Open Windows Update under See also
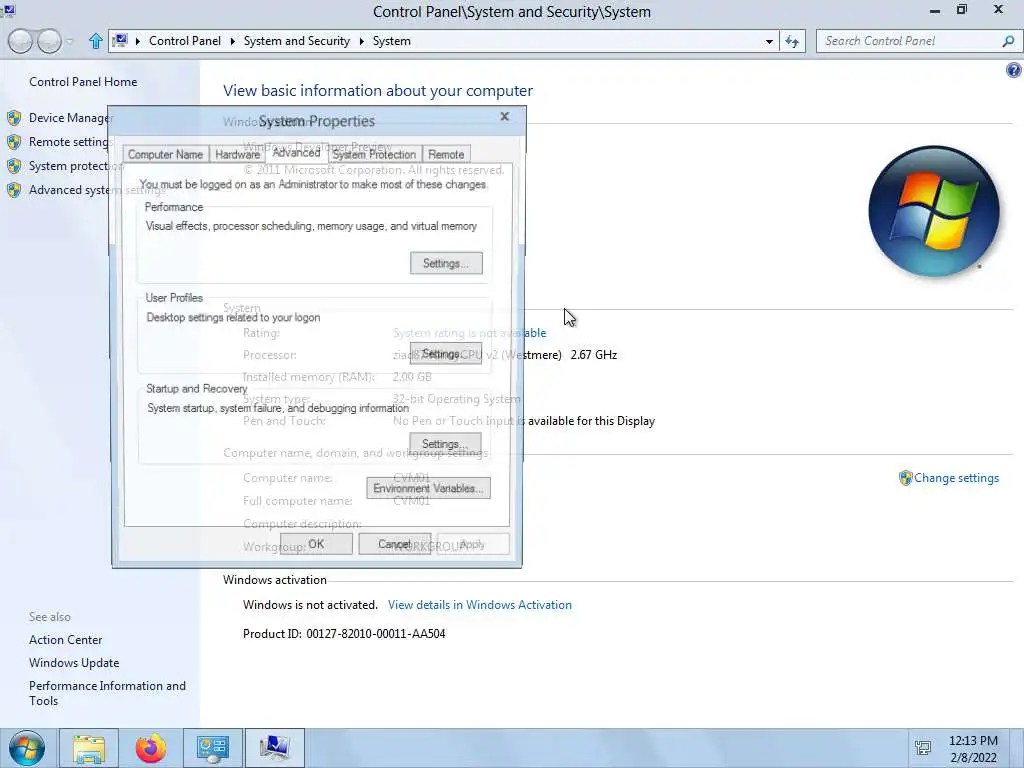 pyautogui.click(x=74, y=663)
